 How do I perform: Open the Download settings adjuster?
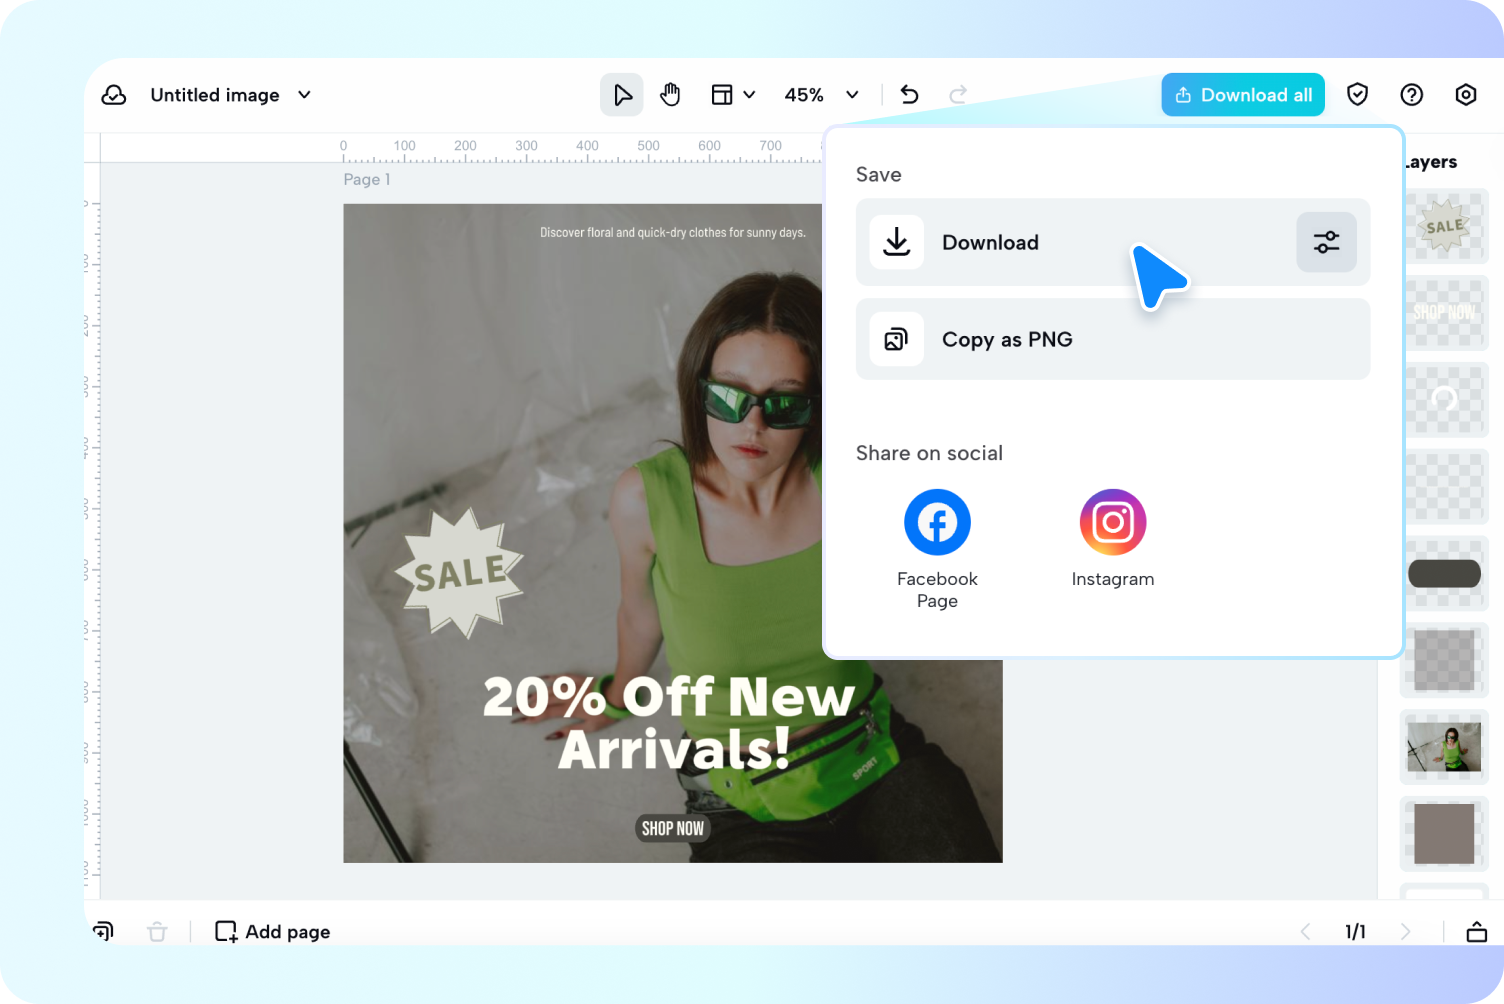1326,242
